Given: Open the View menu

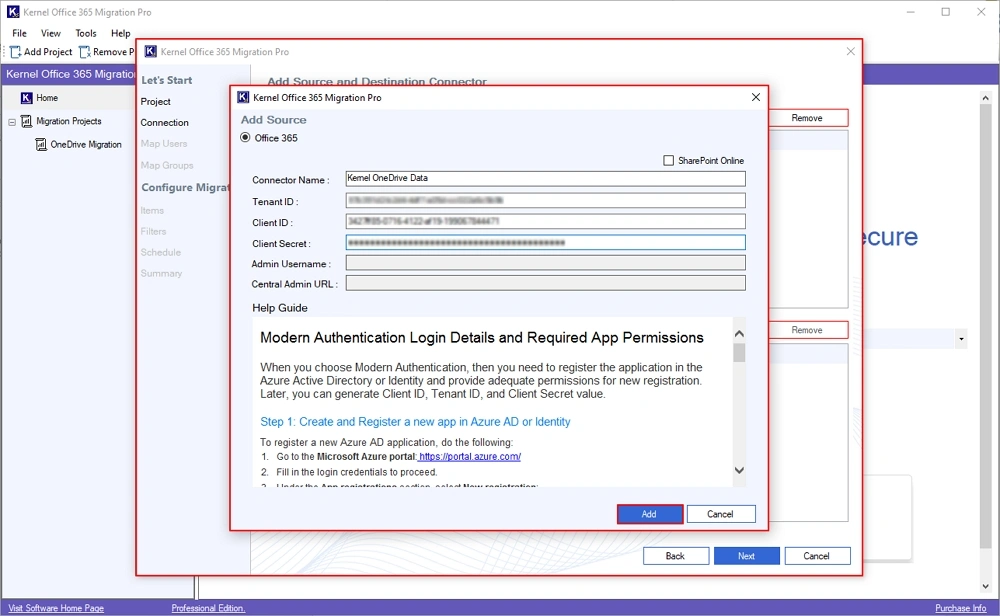Looking at the screenshot, I should (50, 33).
